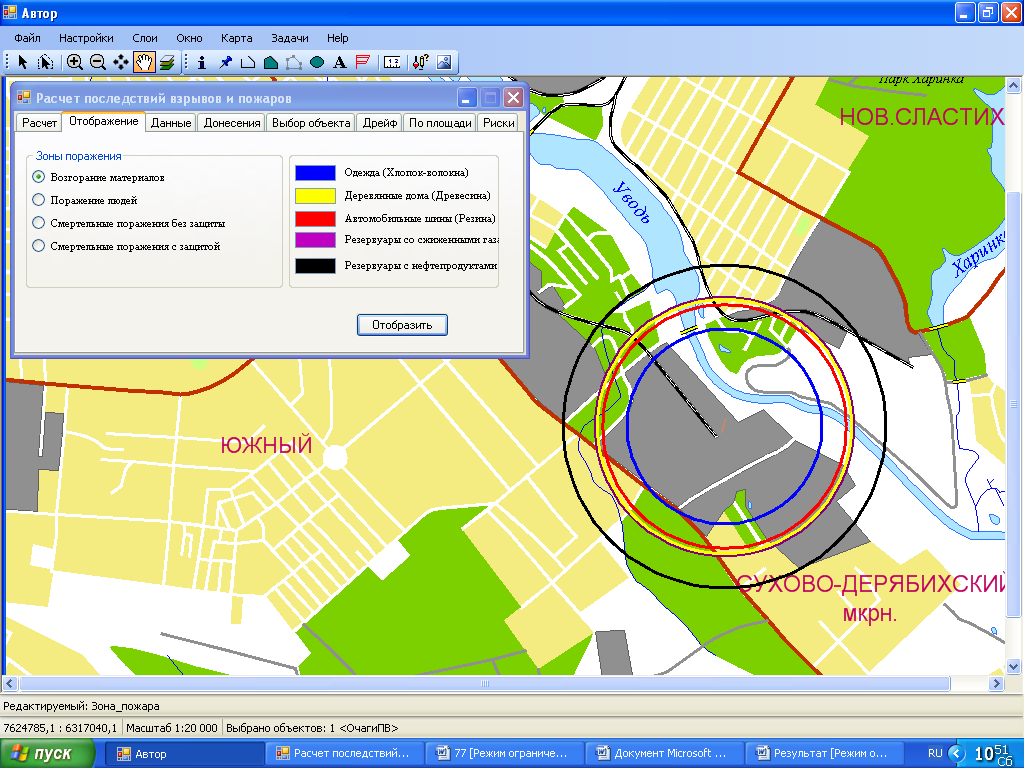Open the ruler measure tool
The width and height of the screenshot is (1024, 768).
[392, 62]
